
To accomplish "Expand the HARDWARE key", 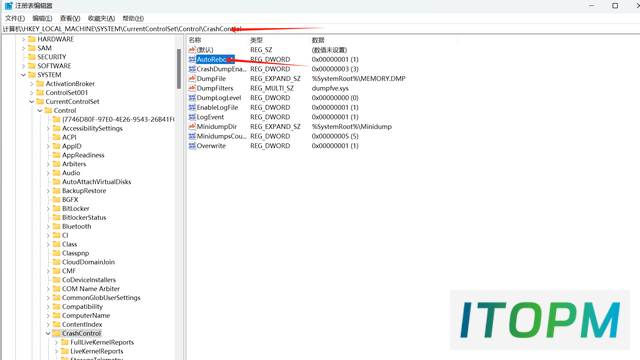I will (23, 39).
